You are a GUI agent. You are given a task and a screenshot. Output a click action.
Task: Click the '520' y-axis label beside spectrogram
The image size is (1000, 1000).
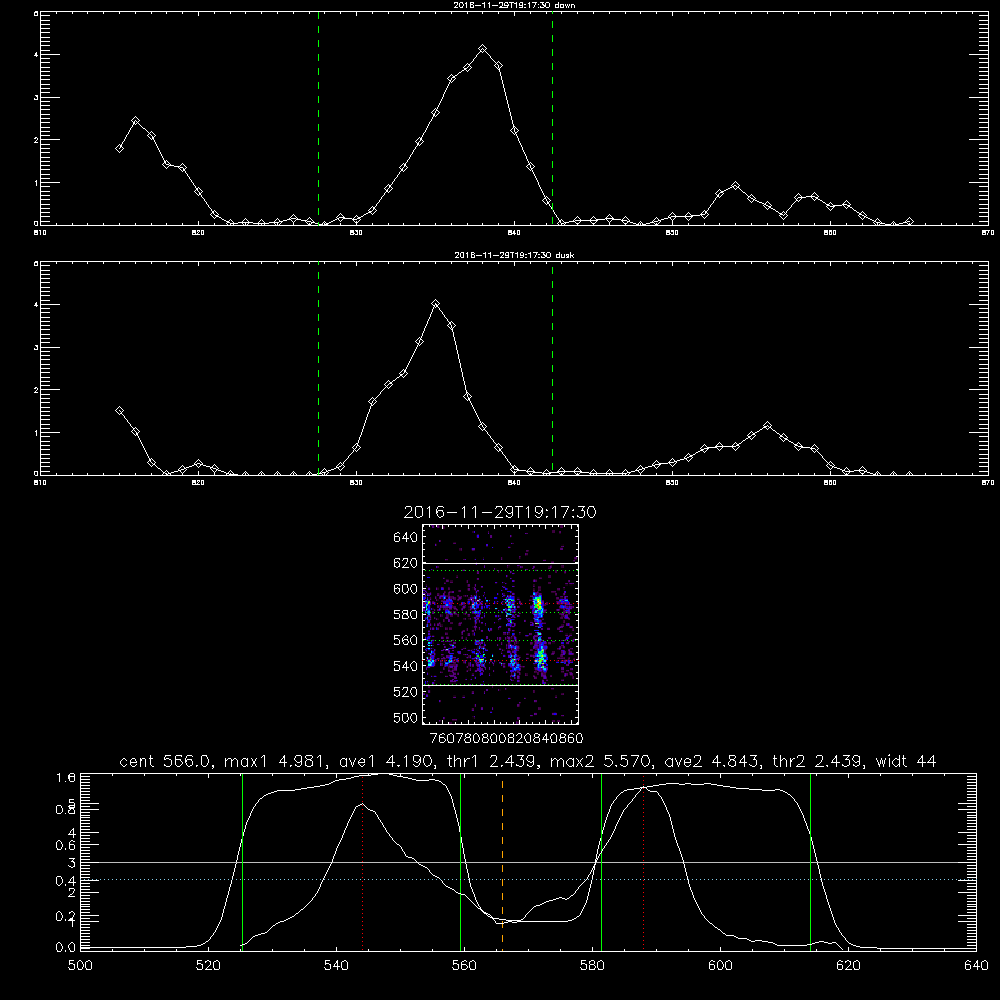coord(406,692)
